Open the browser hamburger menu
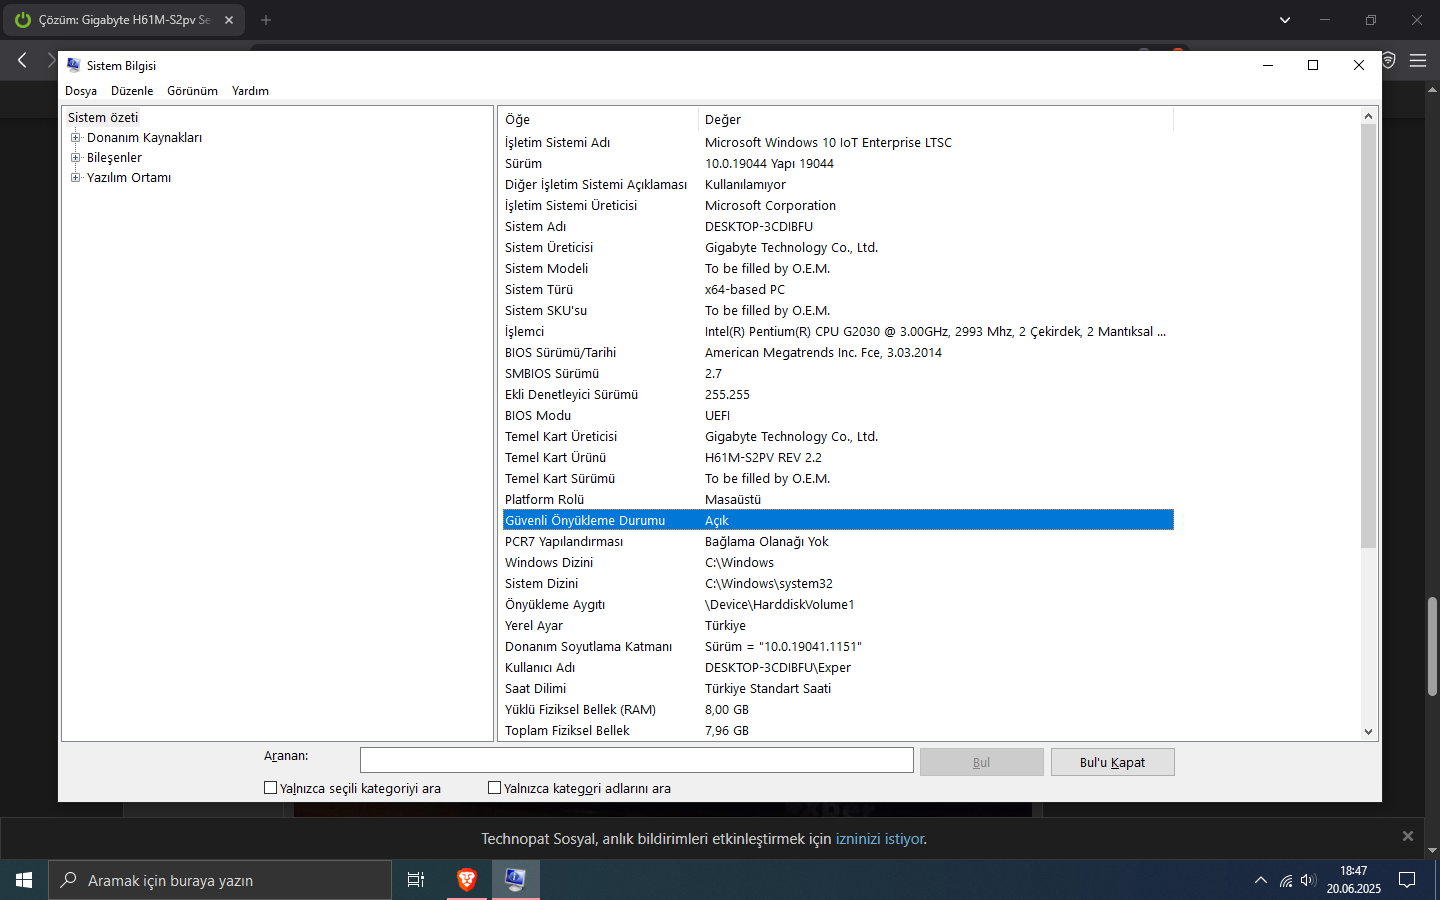 (x=1418, y=61)
